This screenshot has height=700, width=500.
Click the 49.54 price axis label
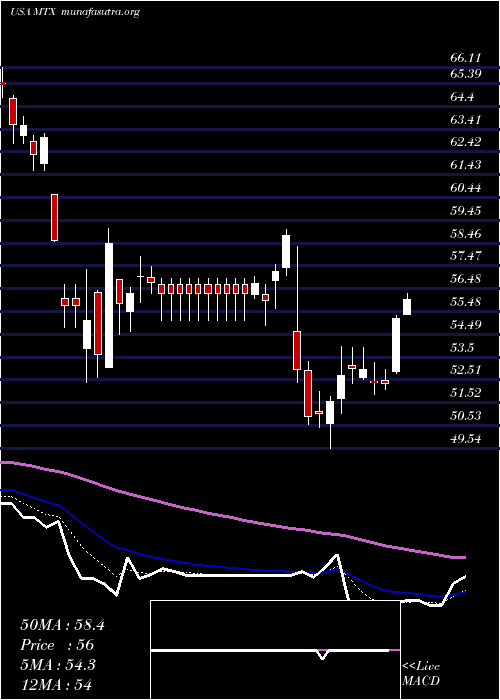[x=466, y=438]
